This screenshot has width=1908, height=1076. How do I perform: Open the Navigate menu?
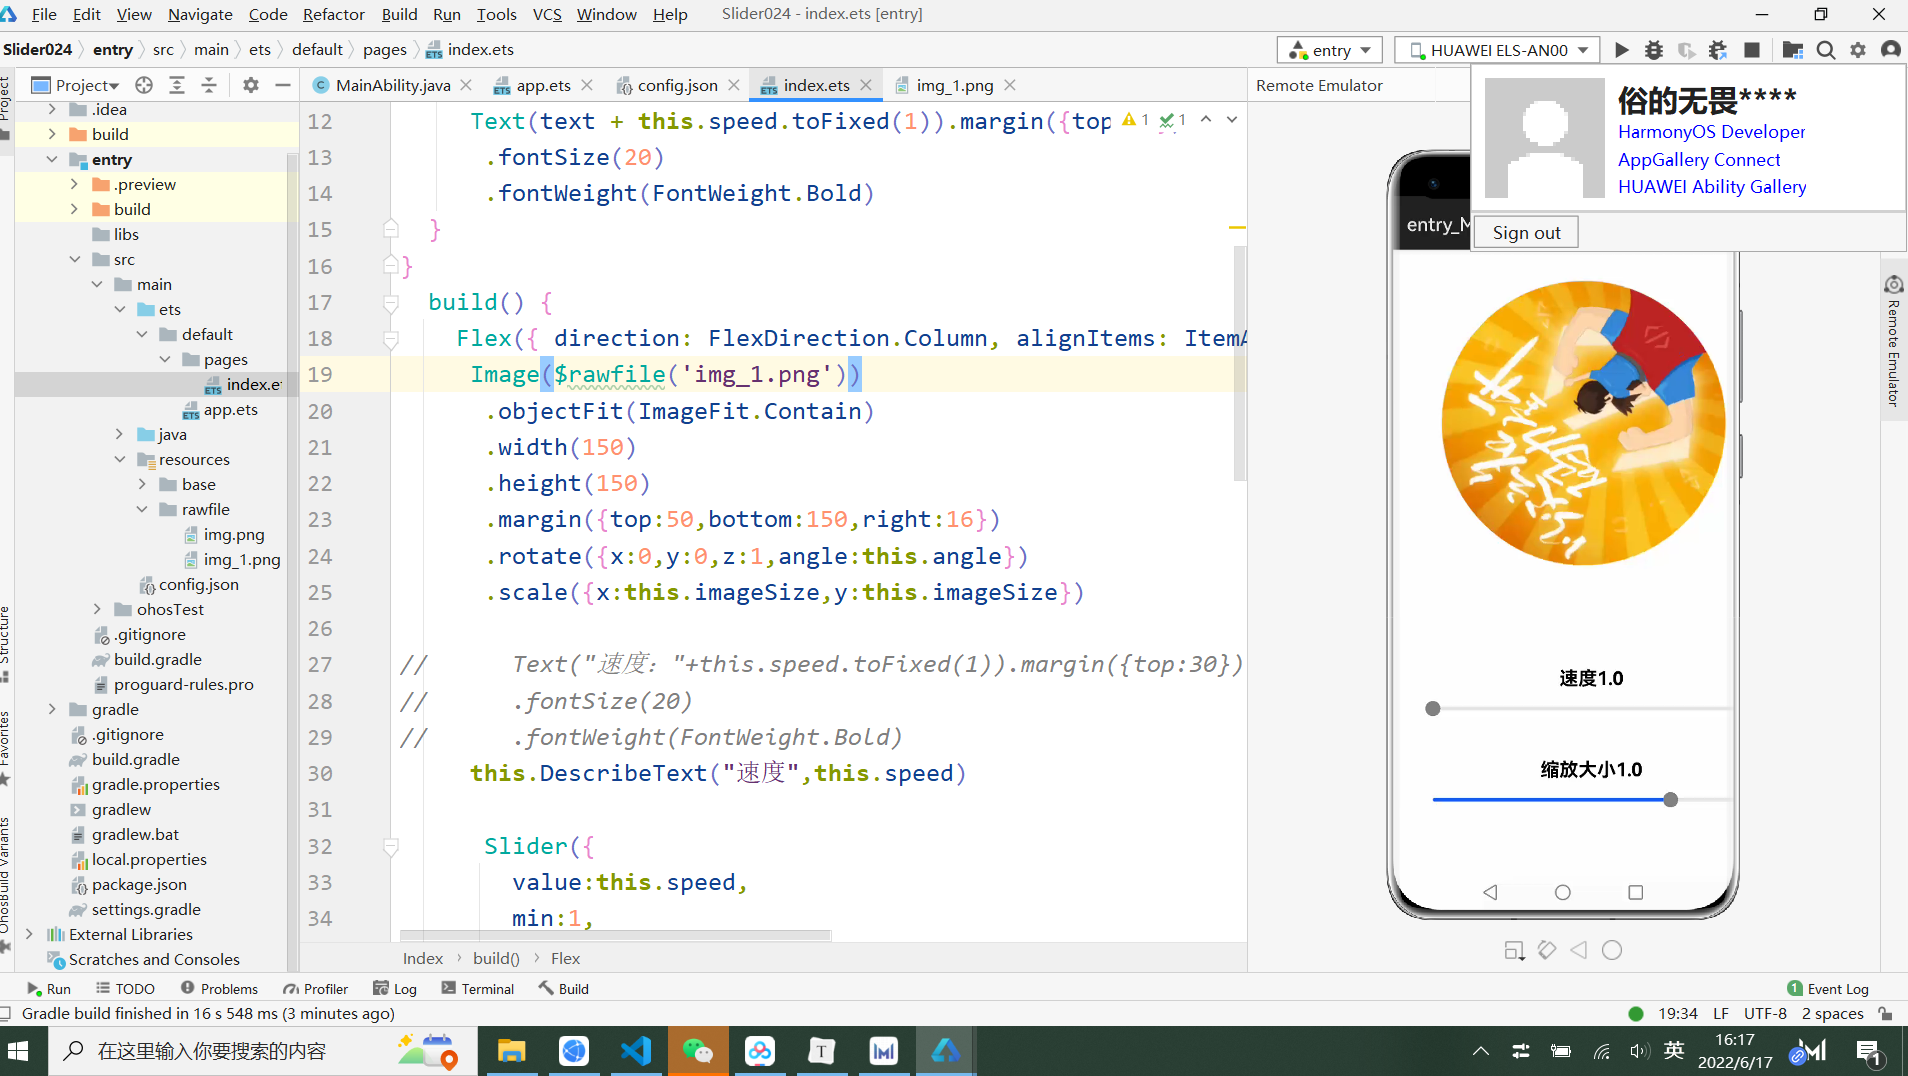200,14
